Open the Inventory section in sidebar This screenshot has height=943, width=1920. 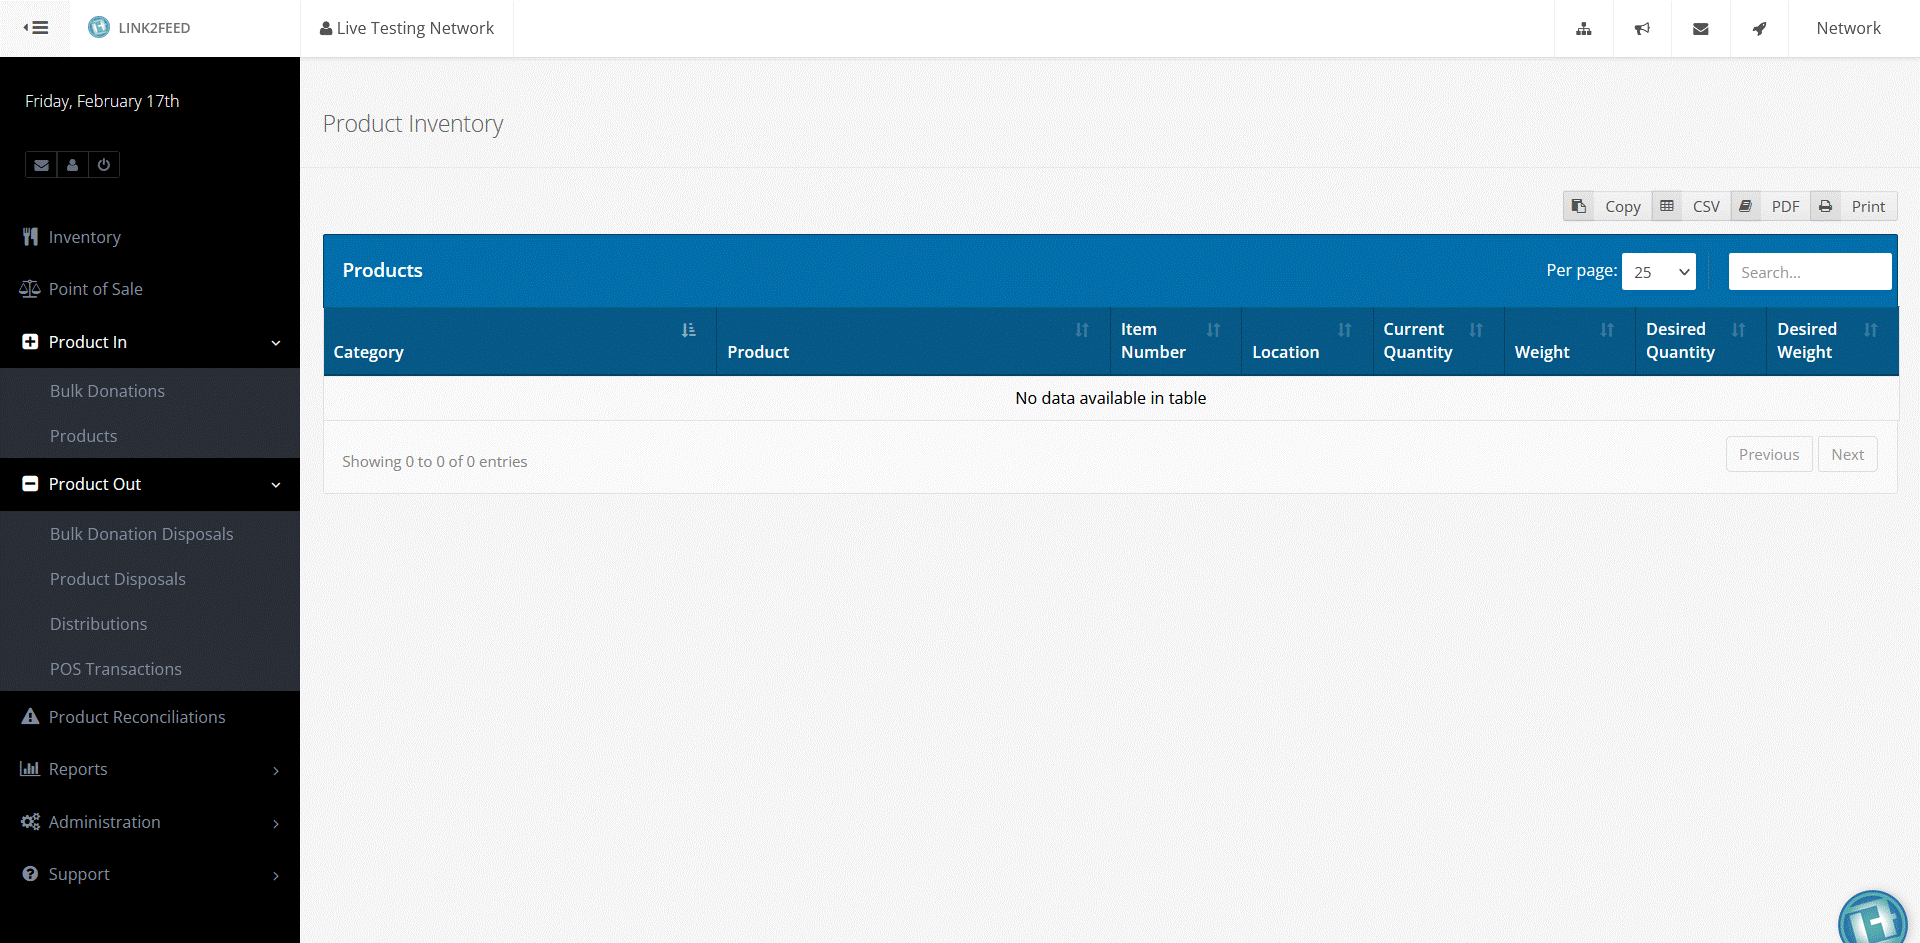(x=83, y=237)
